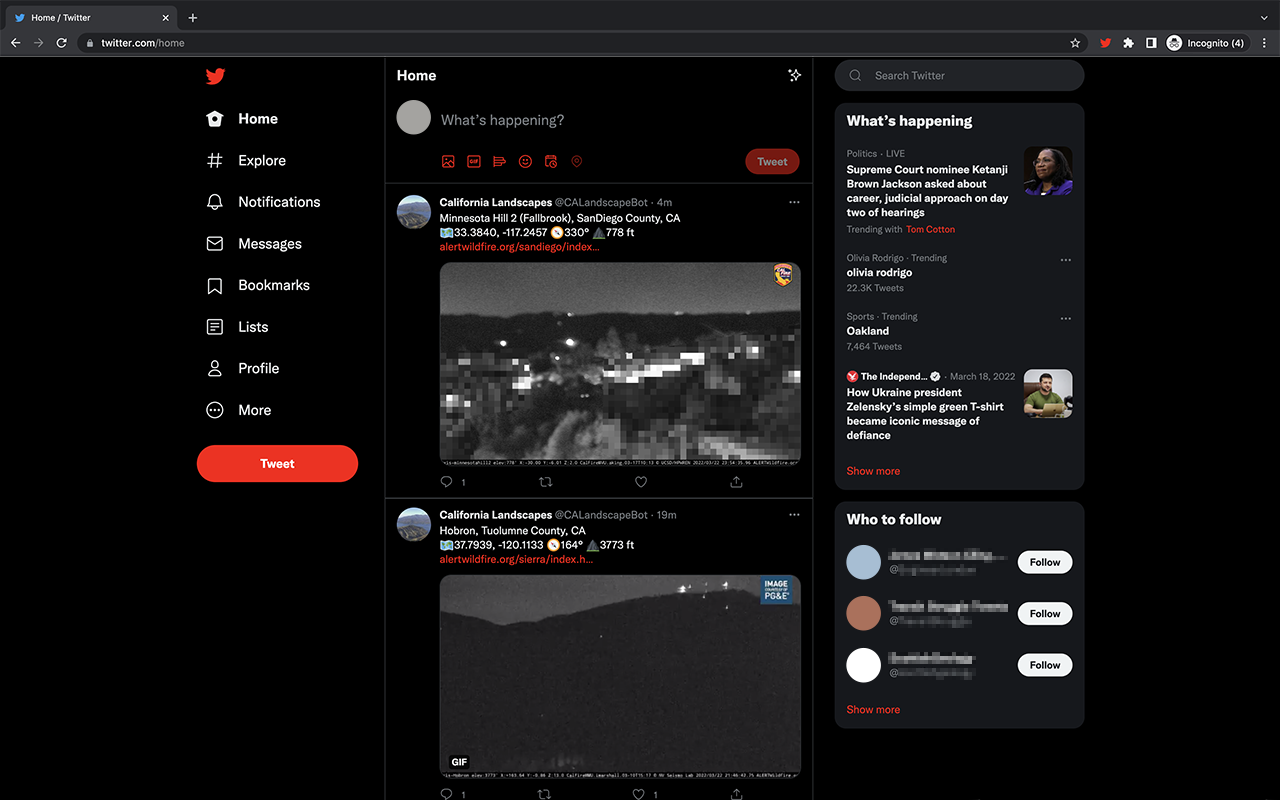The height and width of the screenshot is (800, 1280).
Task: Click the Twitter bird logo in sidebar
Action: pyautogui.click(x=215, y=76)
